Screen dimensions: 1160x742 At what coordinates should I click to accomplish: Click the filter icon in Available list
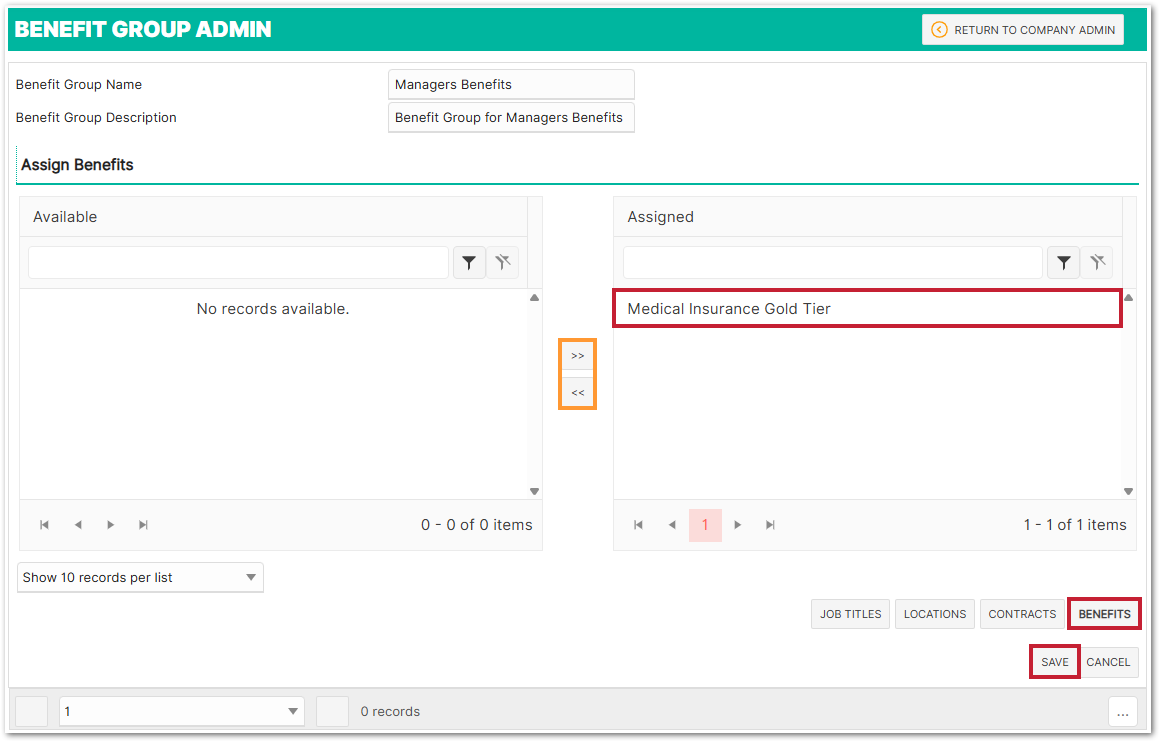(x=469, y=263)
